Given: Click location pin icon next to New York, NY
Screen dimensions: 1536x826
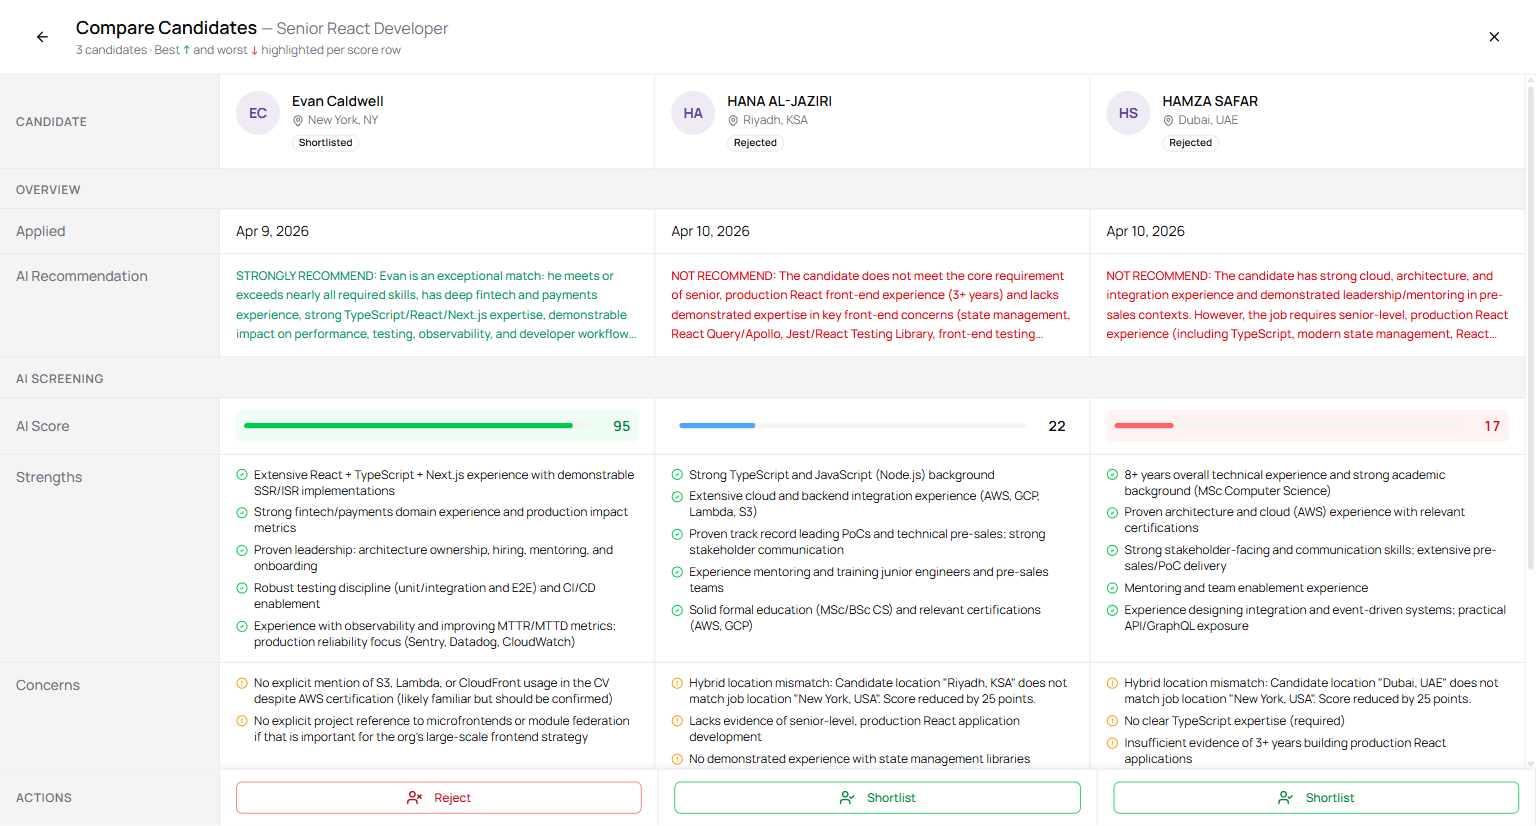Looking at the screenshot, I should 298,121.
